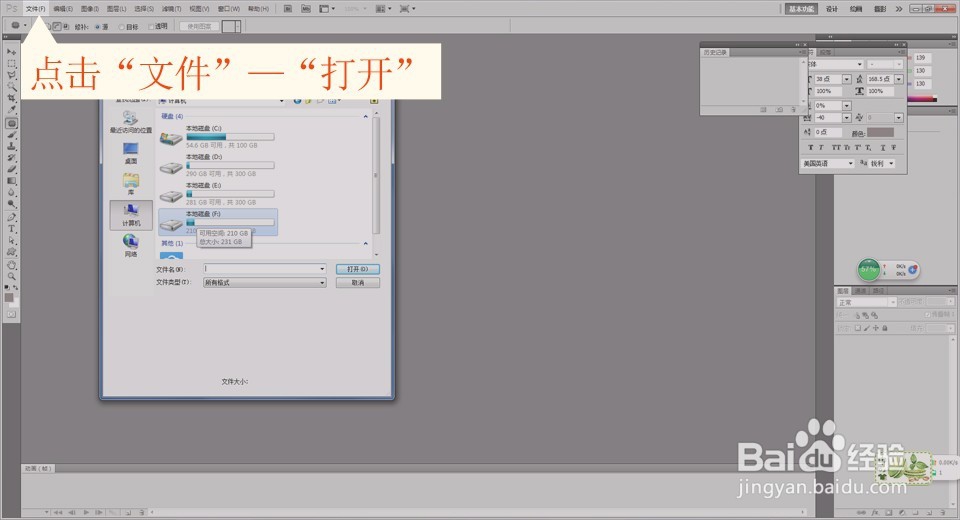Select the Gradient tool
The image size is (960, 520).
tap(11, 181)
